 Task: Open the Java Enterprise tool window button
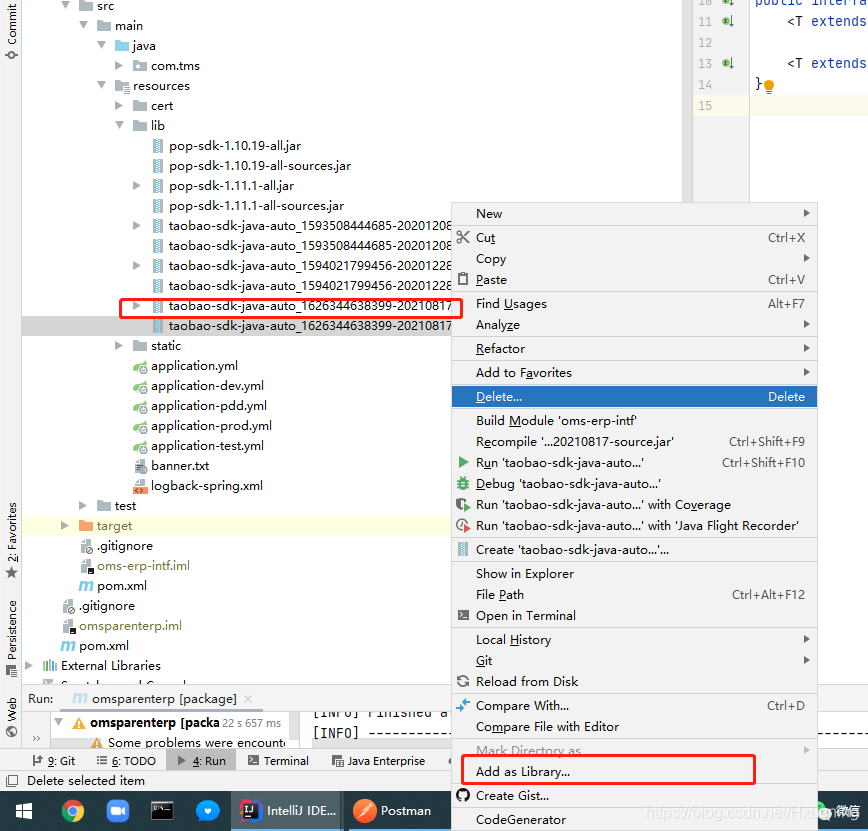(x=379, y=761)
